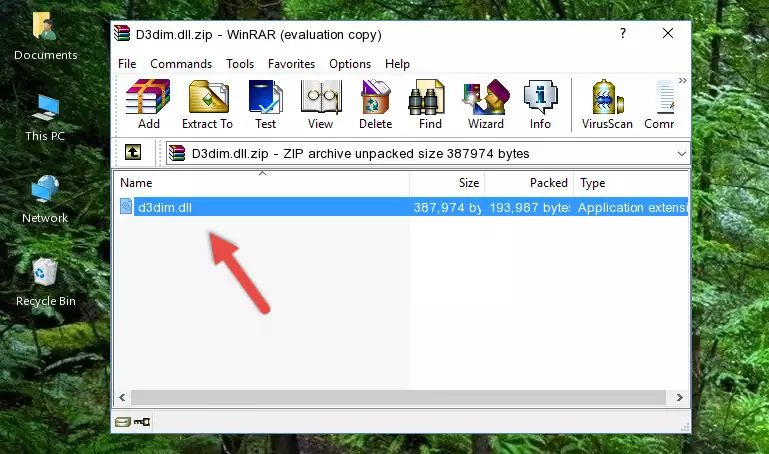
Task: Click the Delete toolbar icon
Action: [x=375, y=104]
